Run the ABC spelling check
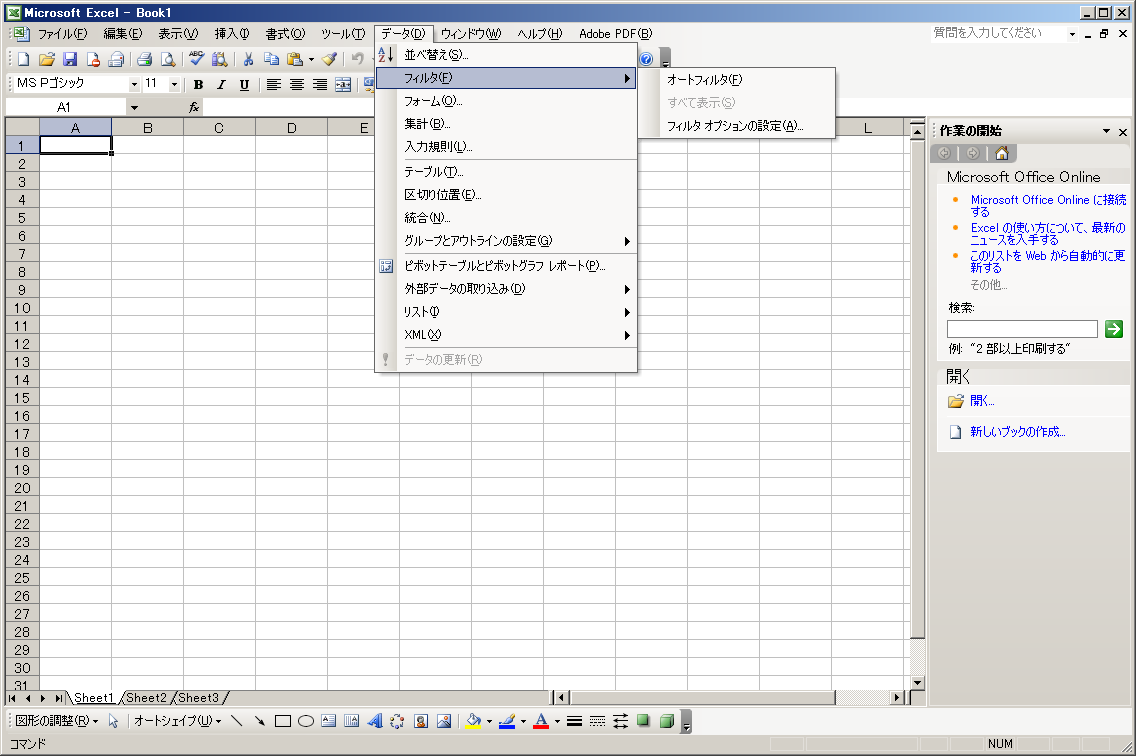This screenshot has height=756, width=1136. (x=197, y=59)
